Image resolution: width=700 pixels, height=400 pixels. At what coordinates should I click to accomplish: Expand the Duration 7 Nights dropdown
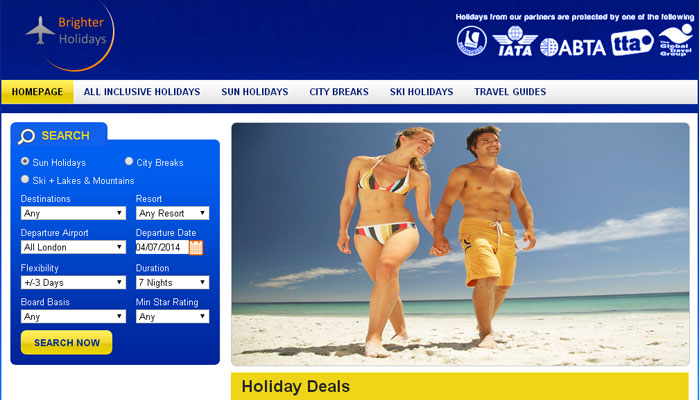click(x=172, y=282)
